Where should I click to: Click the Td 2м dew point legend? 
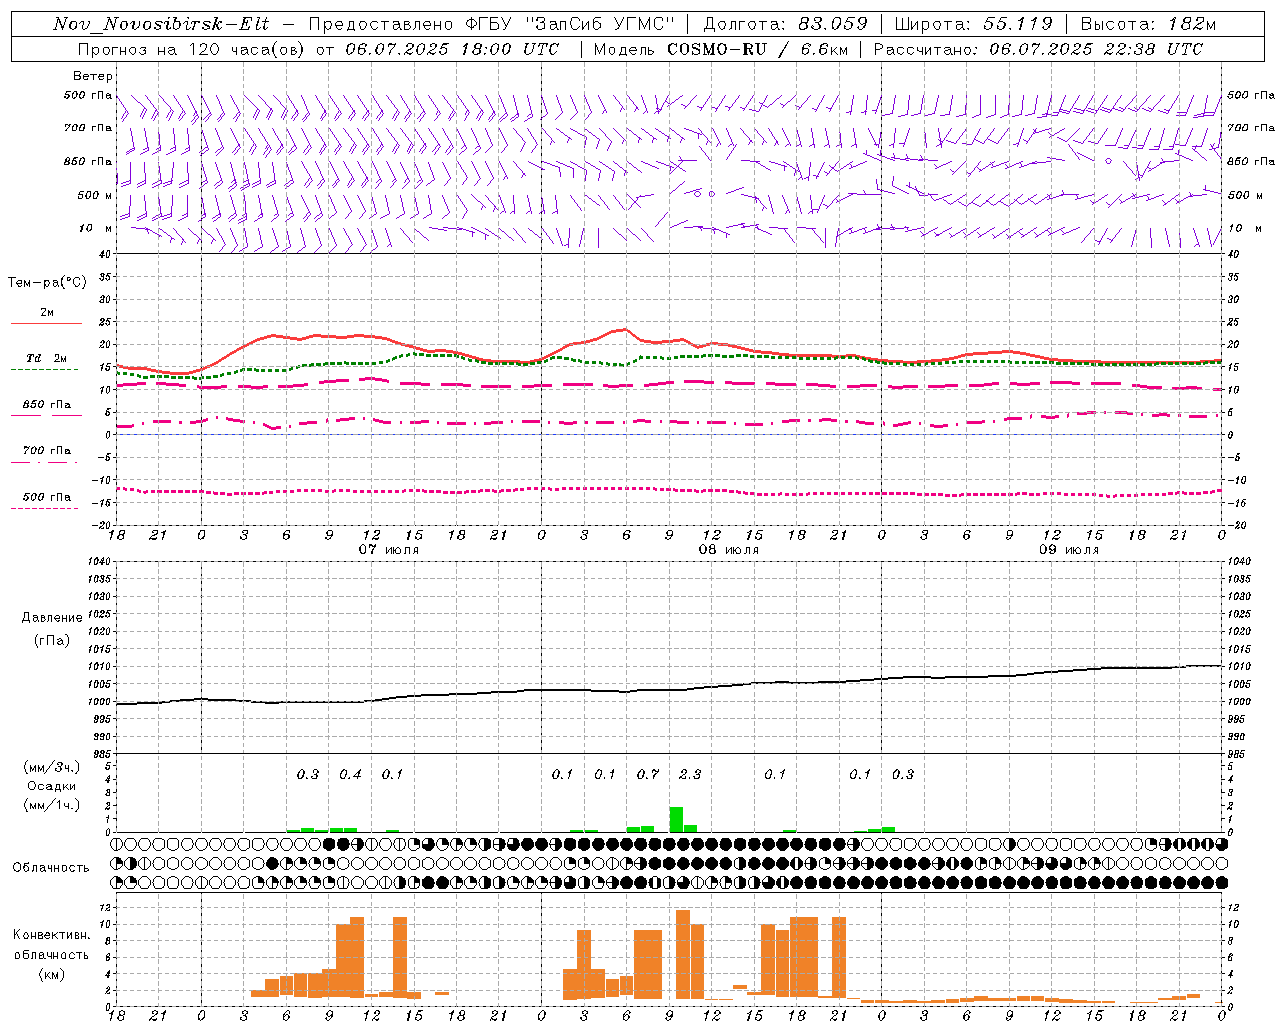click(x=46, y=358)
